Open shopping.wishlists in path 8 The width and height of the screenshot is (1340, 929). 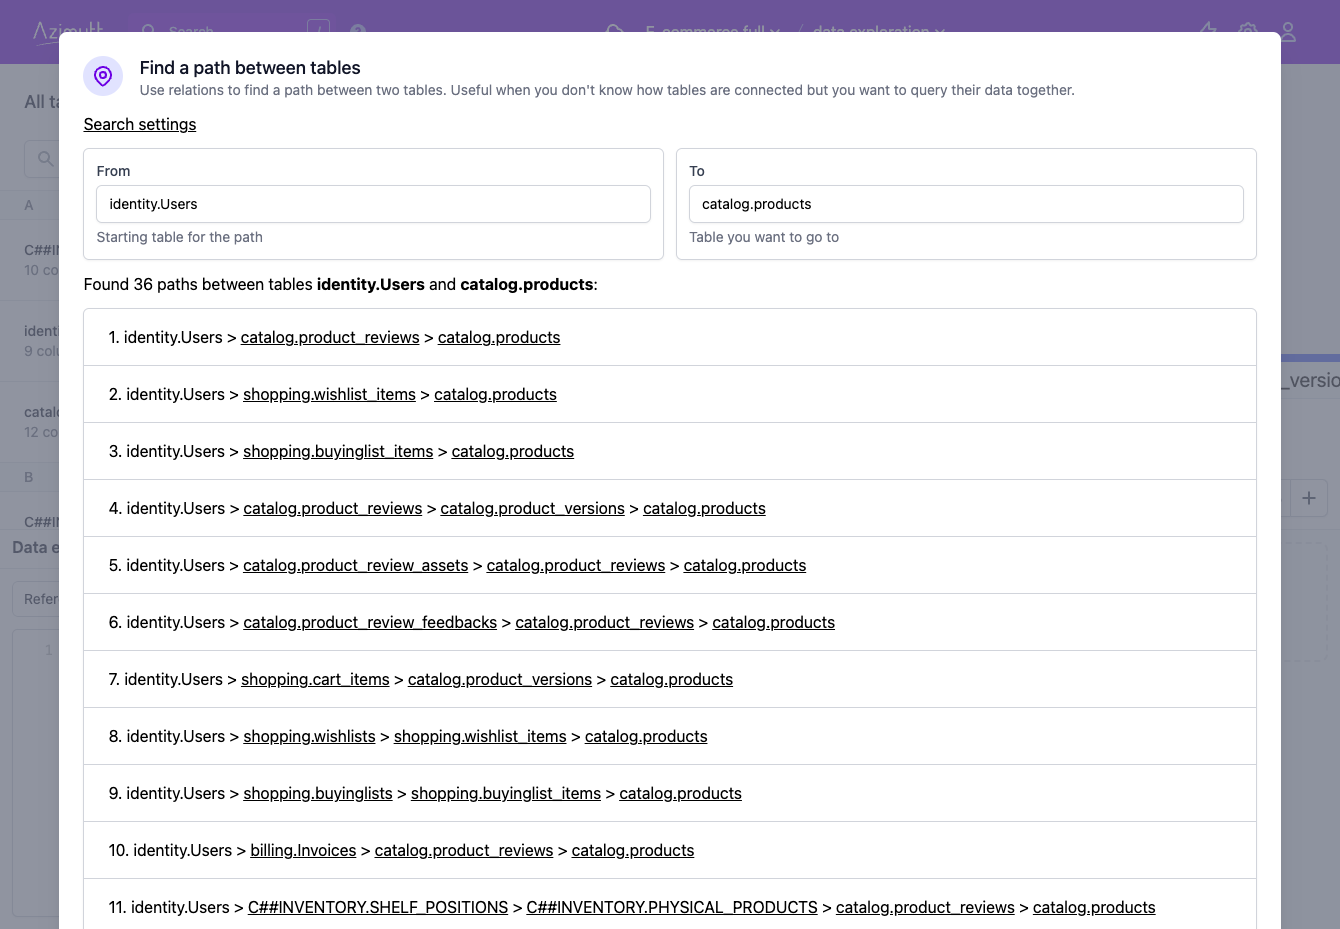[x=309, y=736]
